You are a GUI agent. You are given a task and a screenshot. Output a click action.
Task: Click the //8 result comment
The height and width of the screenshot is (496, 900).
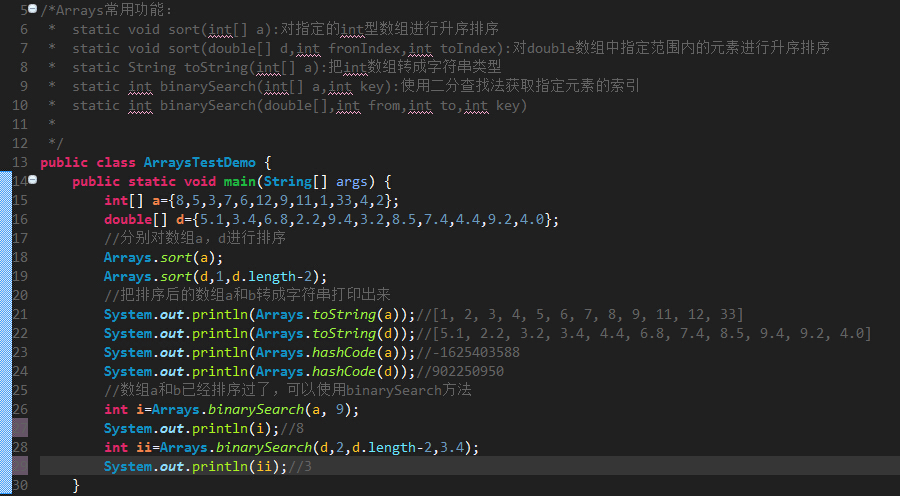292,428
